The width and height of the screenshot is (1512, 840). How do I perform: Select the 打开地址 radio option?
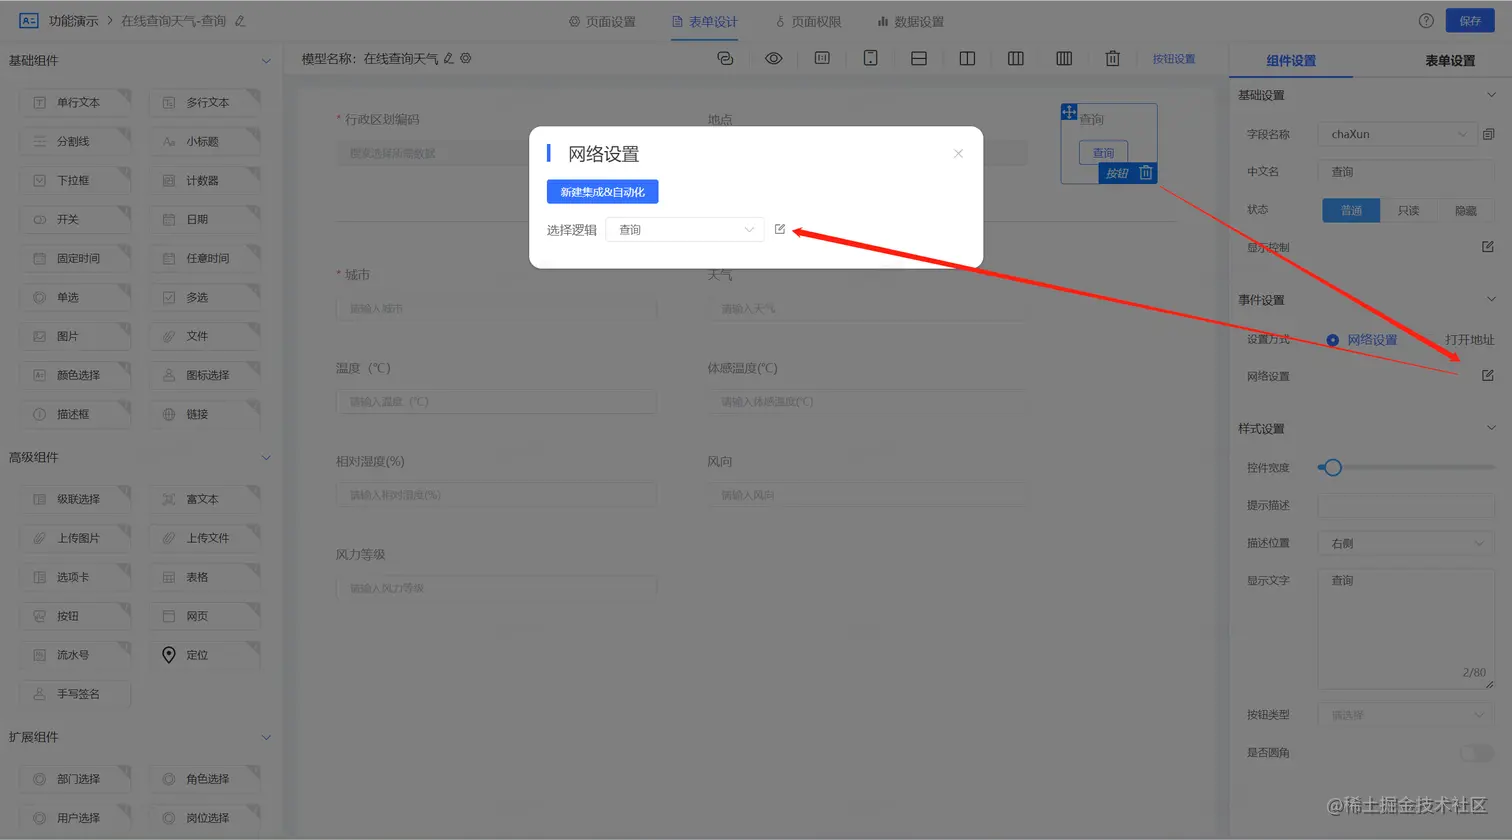[1469, 340]
